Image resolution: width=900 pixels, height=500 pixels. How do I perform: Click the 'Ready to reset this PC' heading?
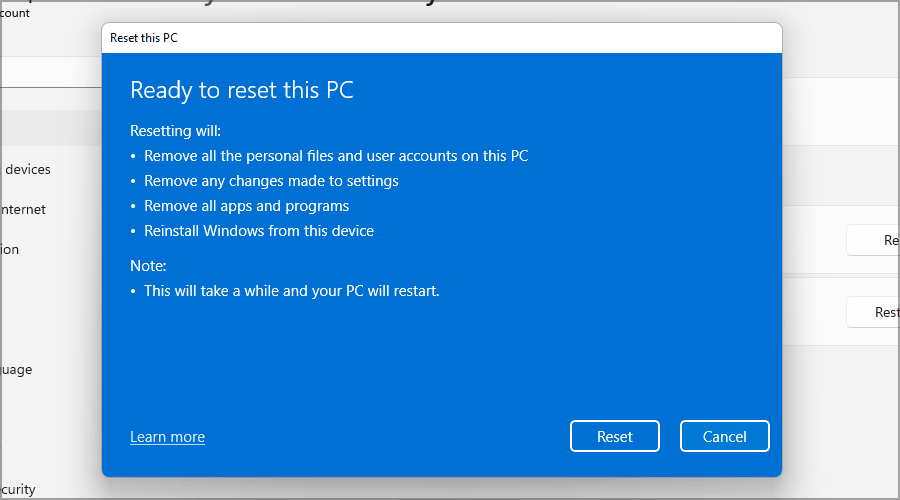point(242,91)
